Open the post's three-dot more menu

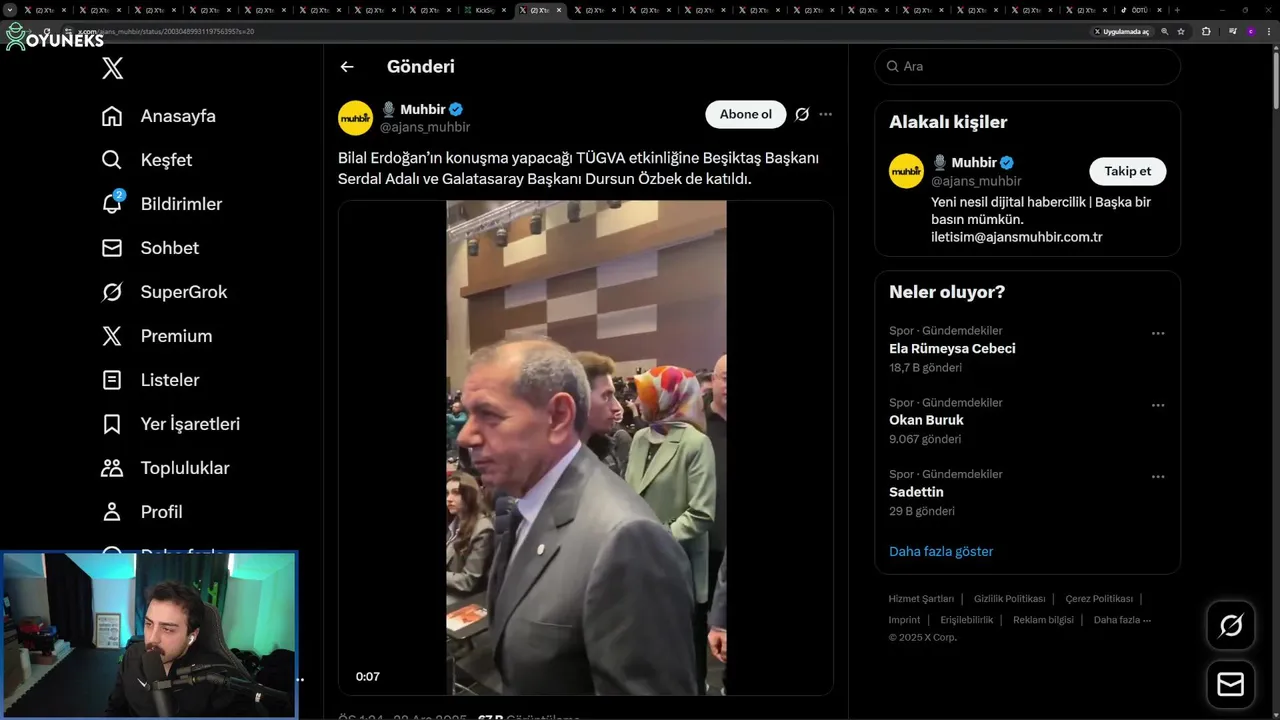pos(826,114)
